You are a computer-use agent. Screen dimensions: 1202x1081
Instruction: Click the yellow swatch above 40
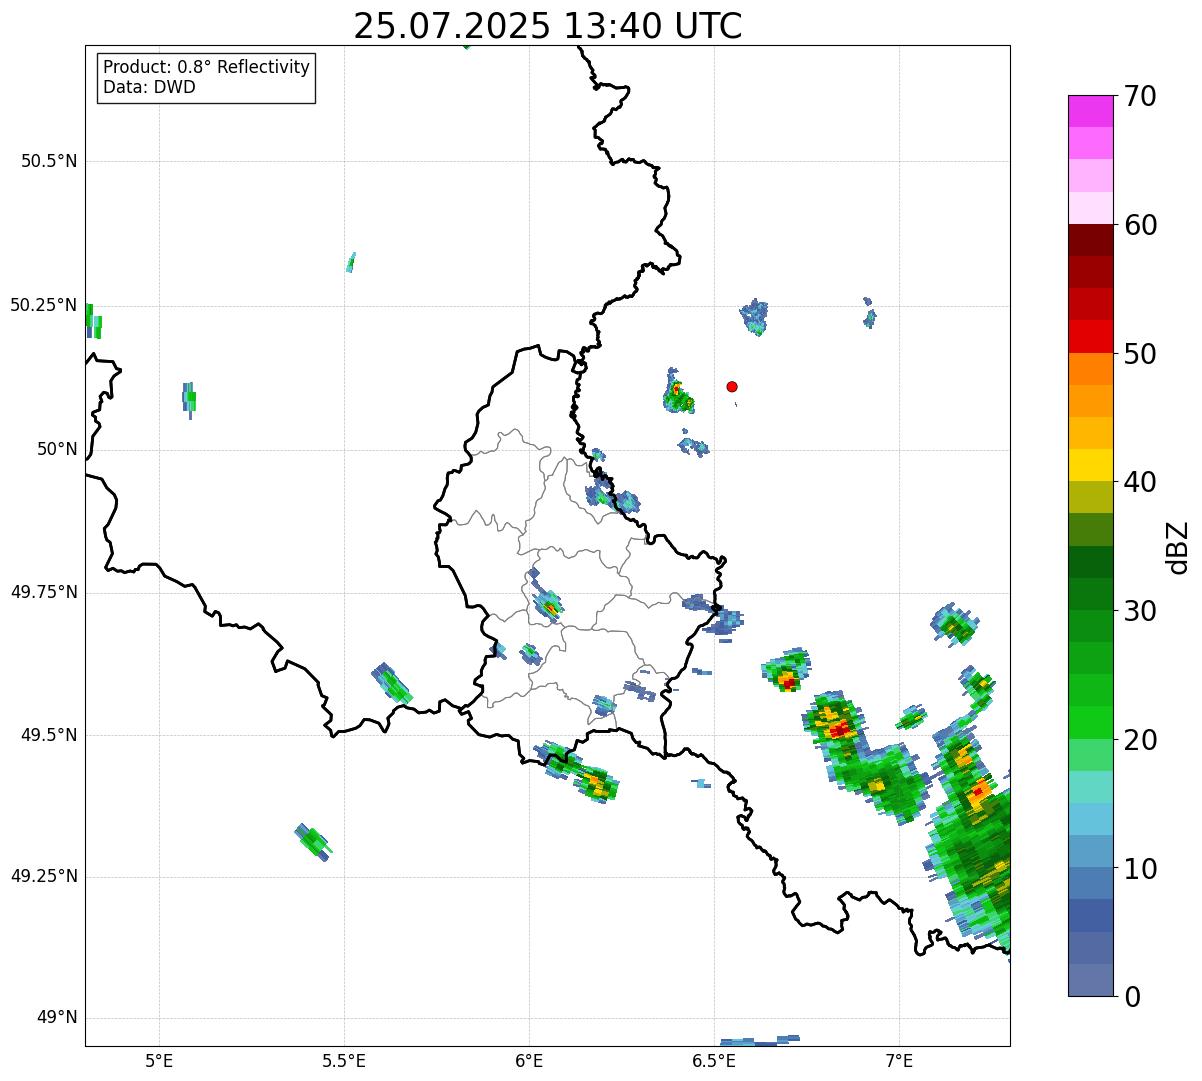tap(1091, 465)
